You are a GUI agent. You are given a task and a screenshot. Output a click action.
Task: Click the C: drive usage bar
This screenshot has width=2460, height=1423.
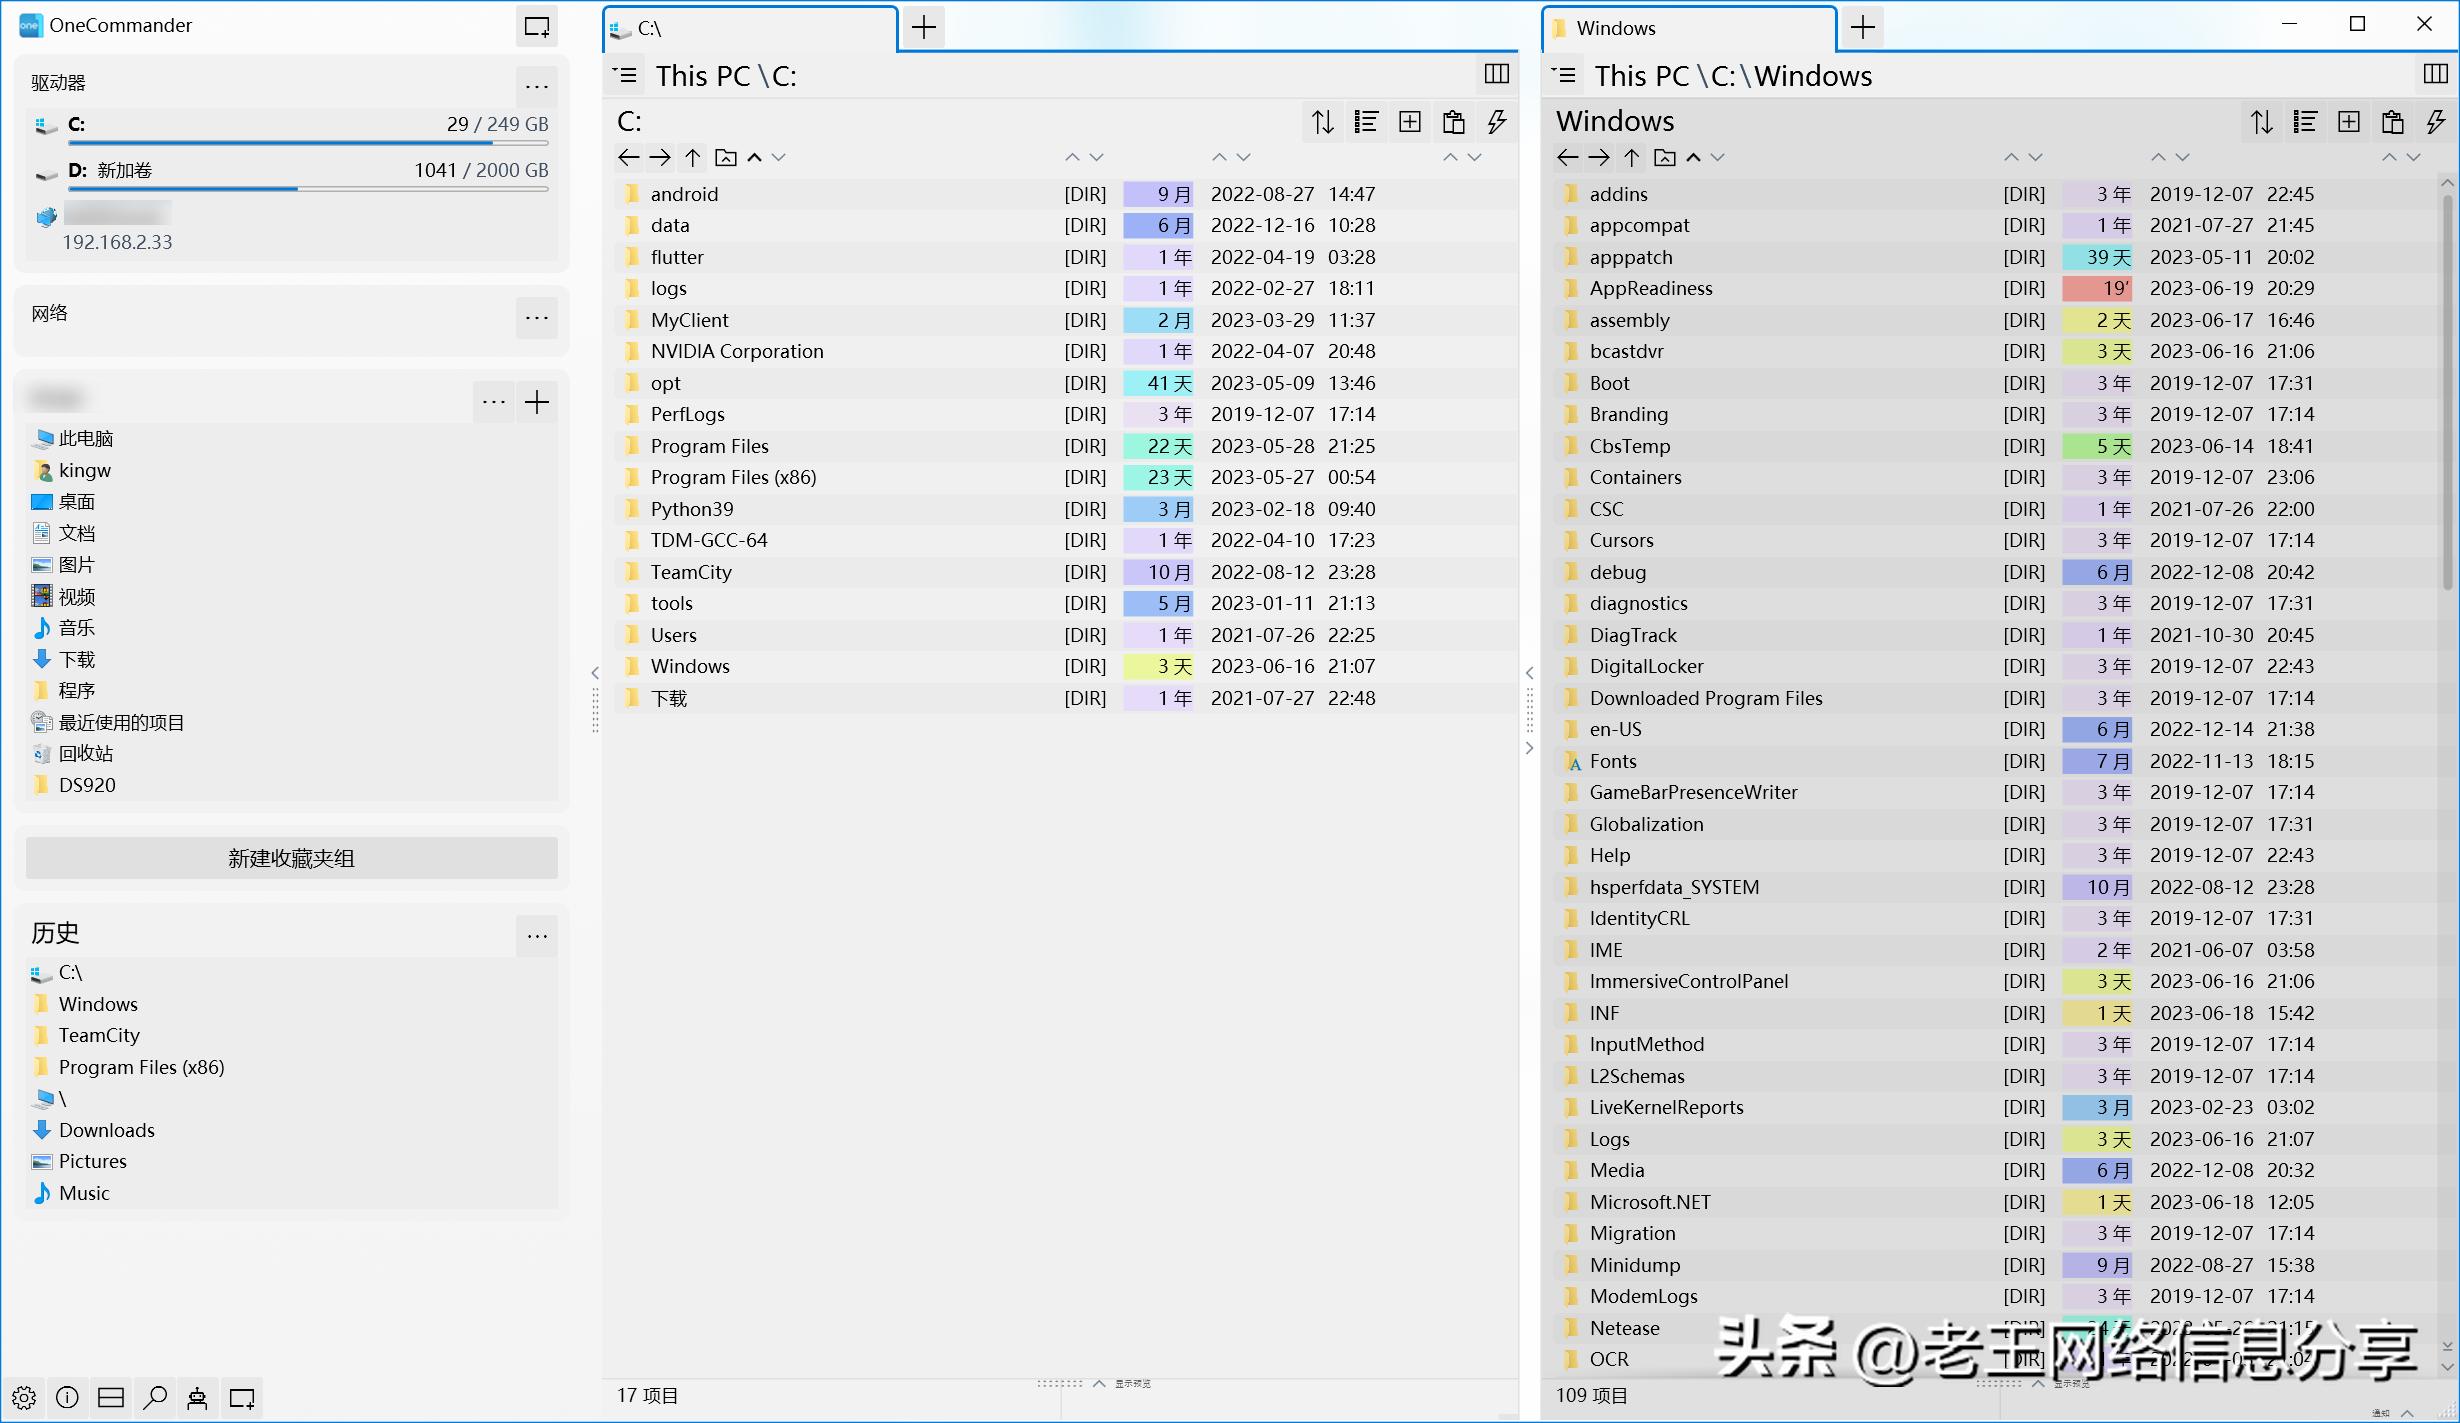tap(308, 143)
